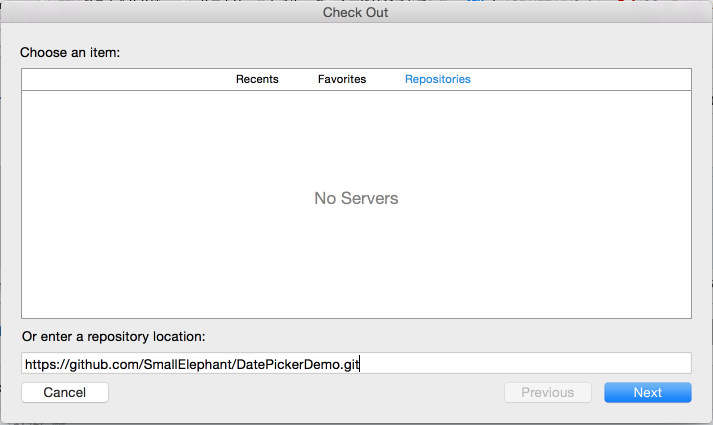This screenshot has width=713, height=425.
Task: Click blank space between Cancel and Previous
Action: point(300,392)
